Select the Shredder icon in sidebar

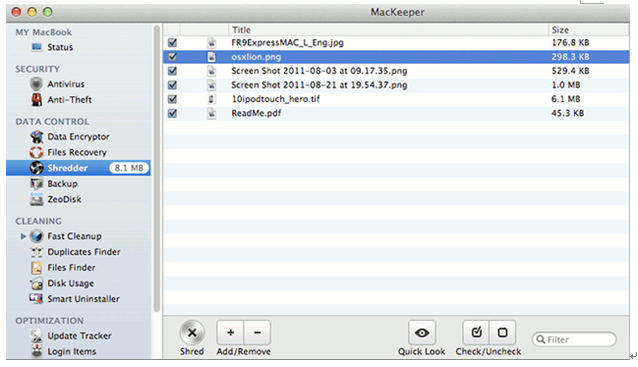click(36, 168)
